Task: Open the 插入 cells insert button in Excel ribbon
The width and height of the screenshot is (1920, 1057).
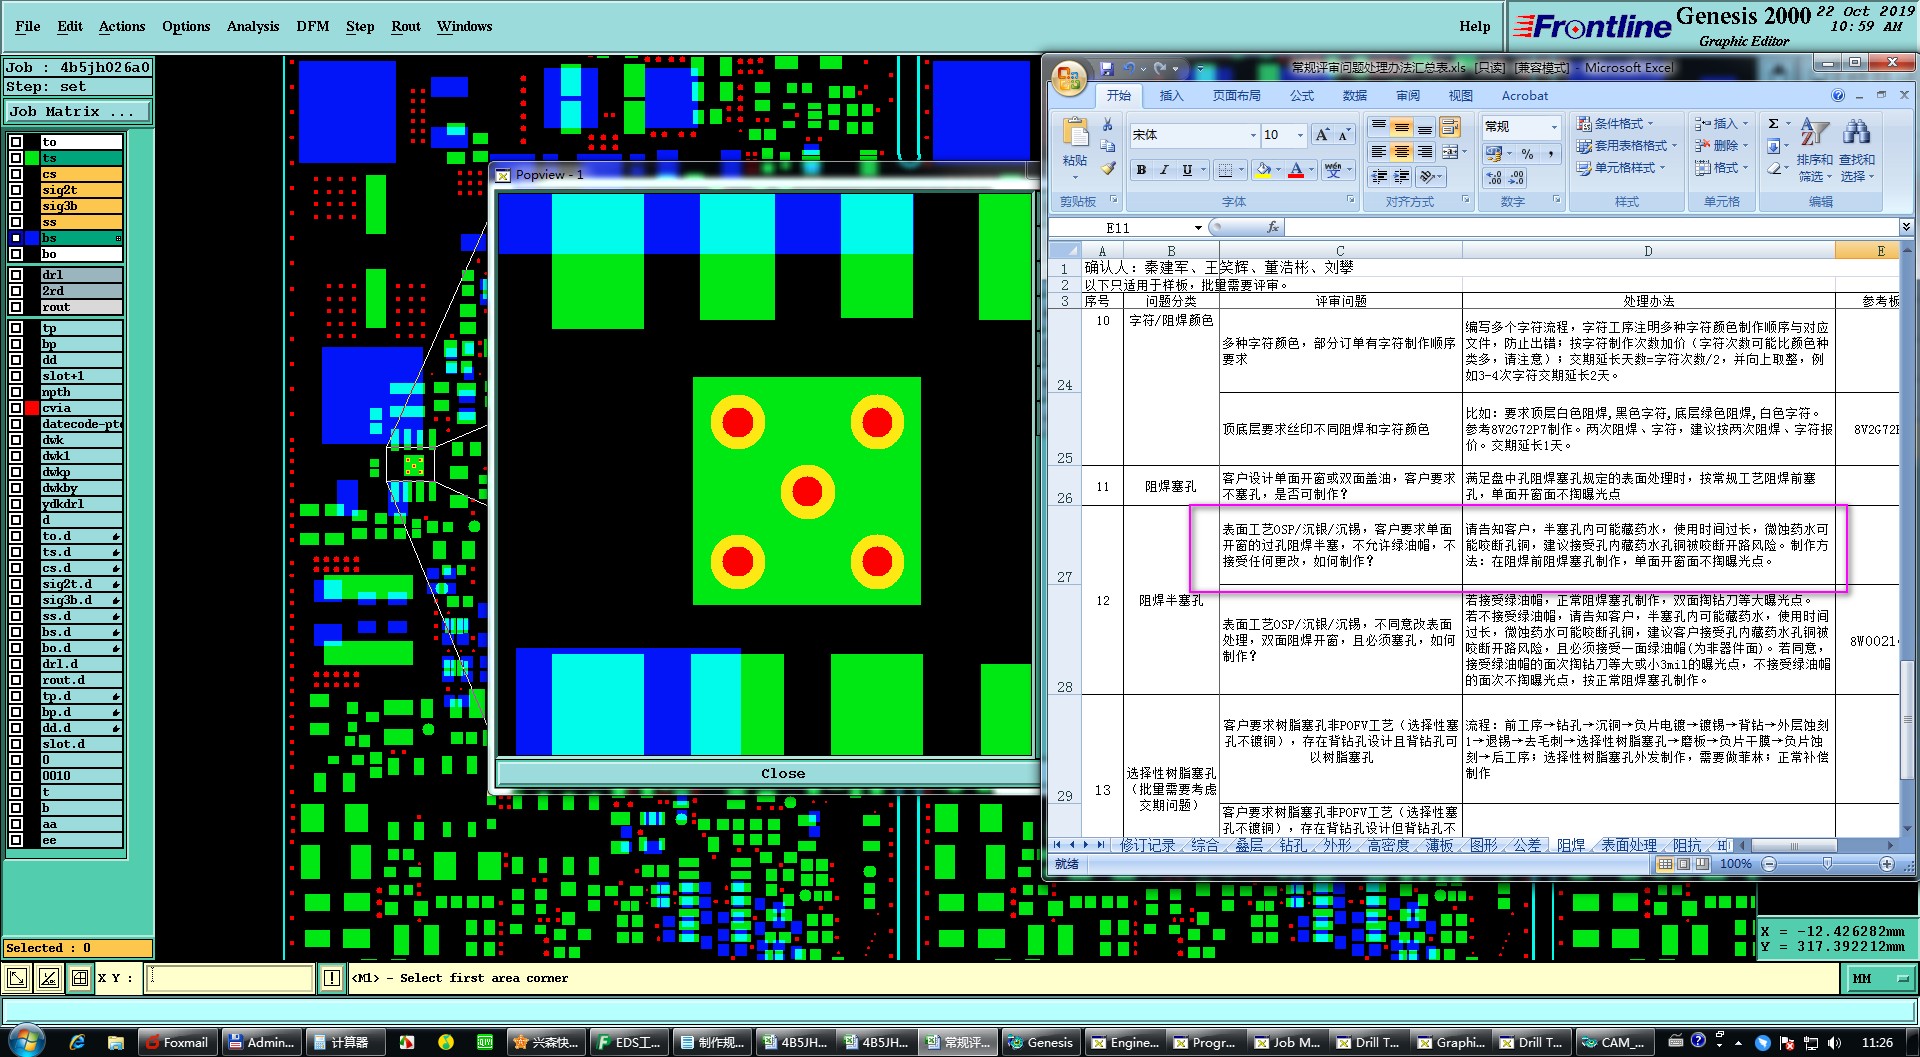Action: coord(1720,124)
